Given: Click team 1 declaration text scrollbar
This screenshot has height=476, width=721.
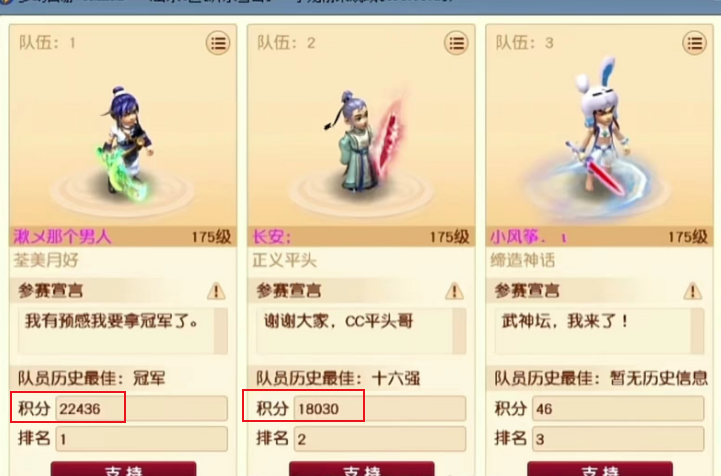Looking at the screenshot, I should pyautogui.click(x=221, y=331).
